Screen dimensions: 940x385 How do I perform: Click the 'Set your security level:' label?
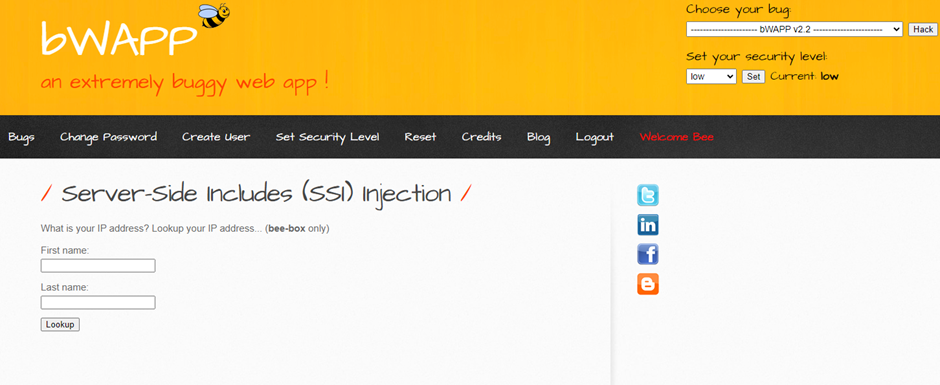click(757, 57)
